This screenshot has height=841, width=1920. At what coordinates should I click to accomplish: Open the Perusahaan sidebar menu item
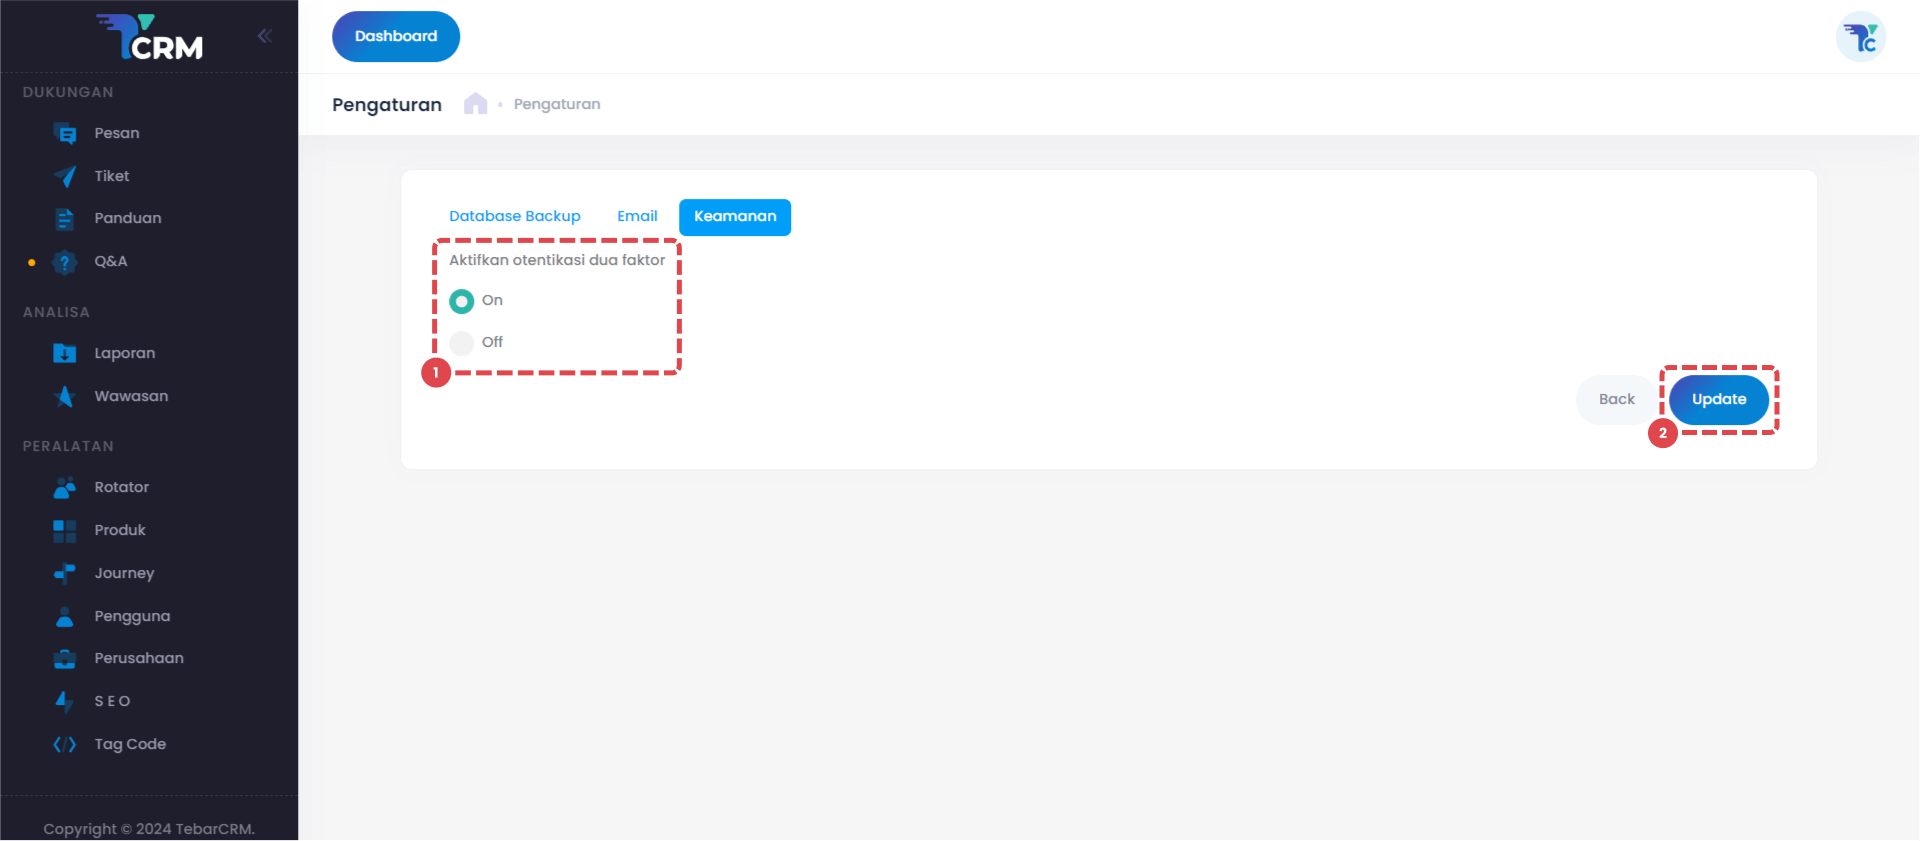click(x=138, y=659)
